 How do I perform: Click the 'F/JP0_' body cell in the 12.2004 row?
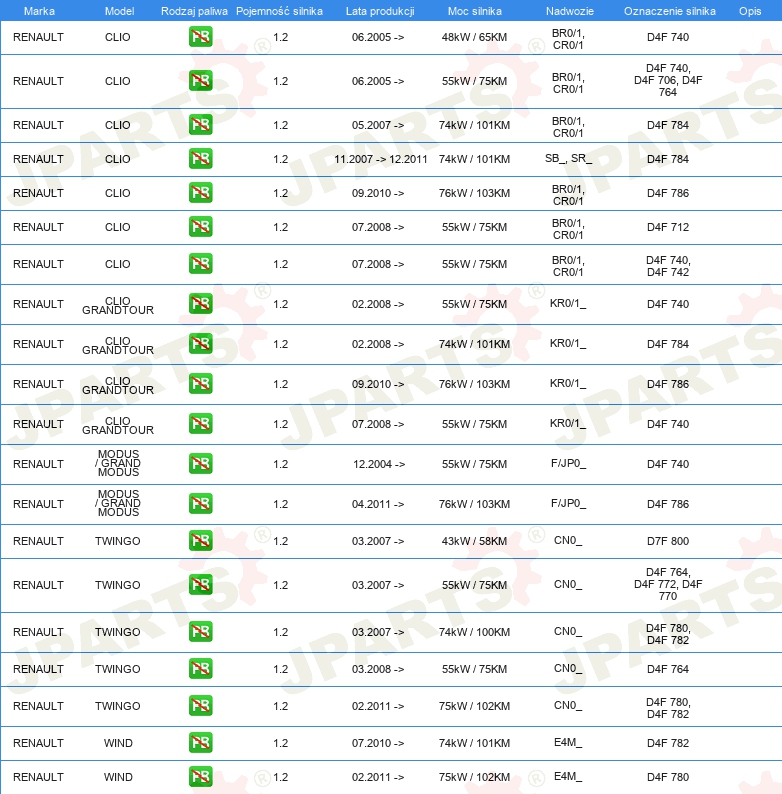[x=568, y=463]
